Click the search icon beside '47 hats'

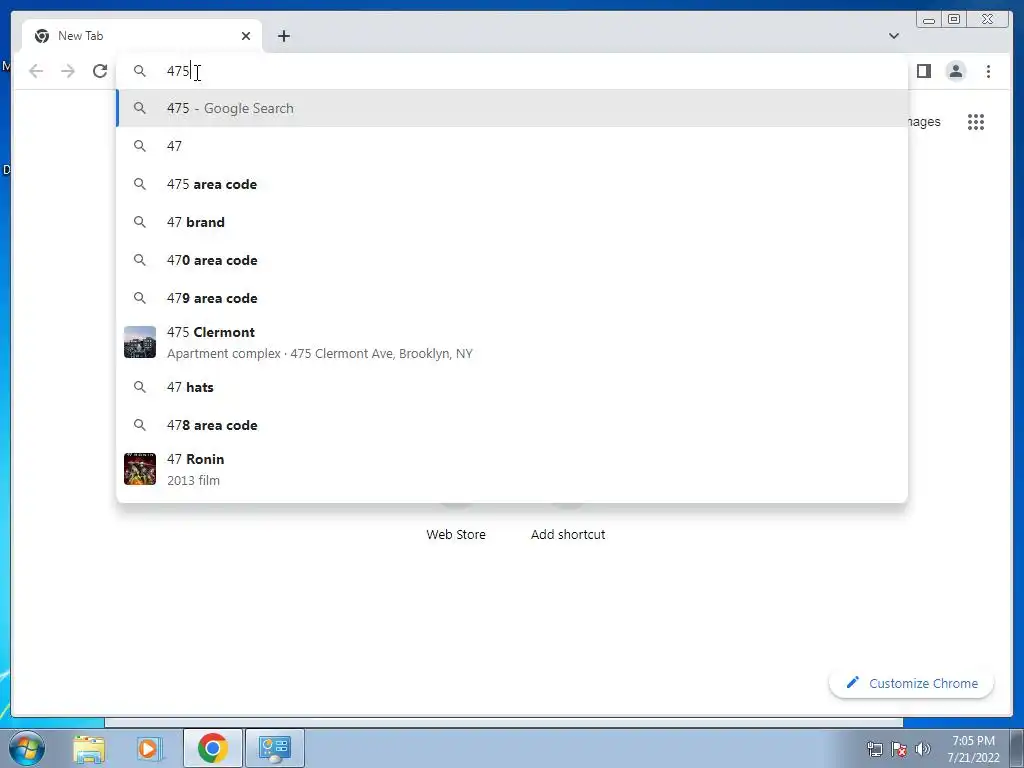click(x=140, y=387)
